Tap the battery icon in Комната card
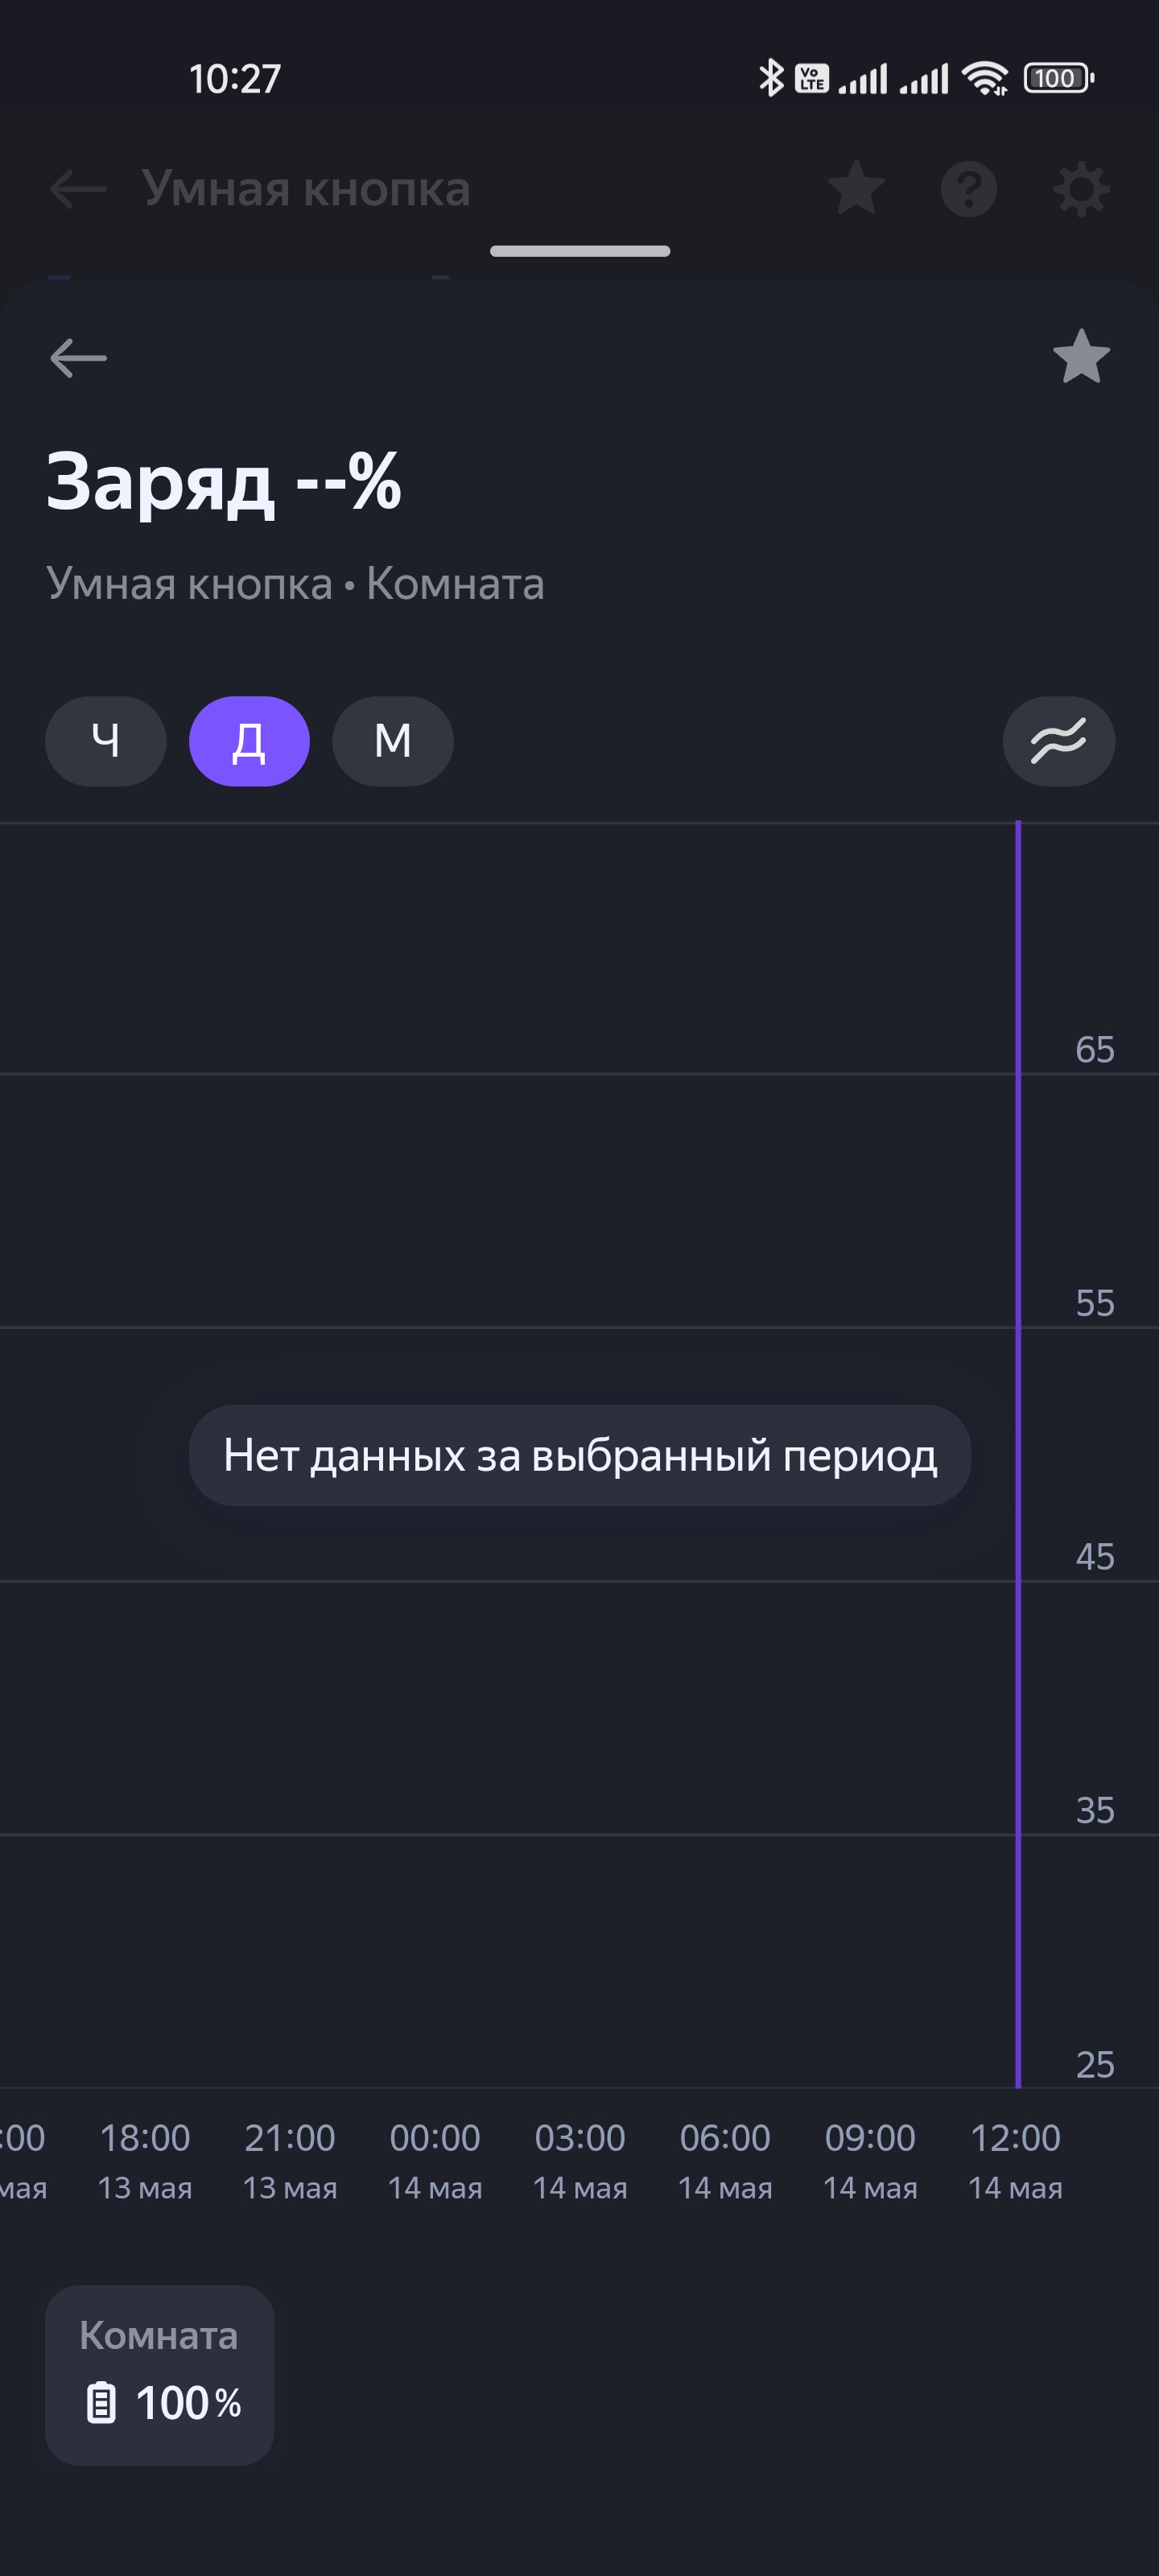The width and height of the screenshot is (1159, 2576). (101, 2403)
